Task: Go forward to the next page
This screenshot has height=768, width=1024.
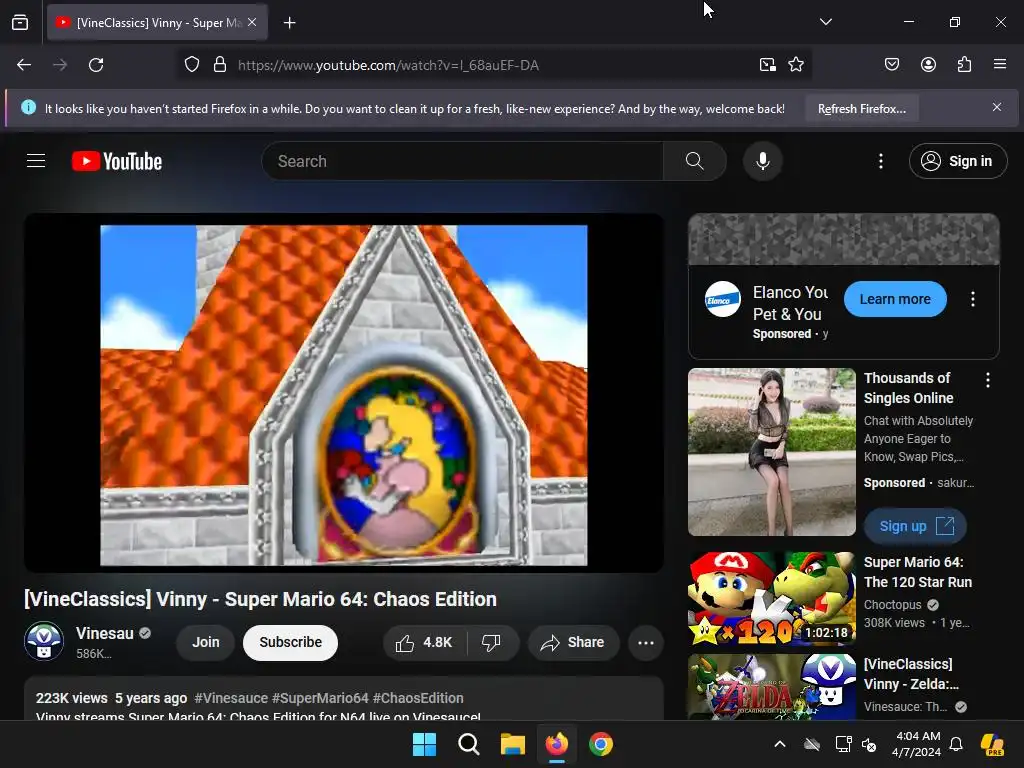Action: tap(60, 65)
